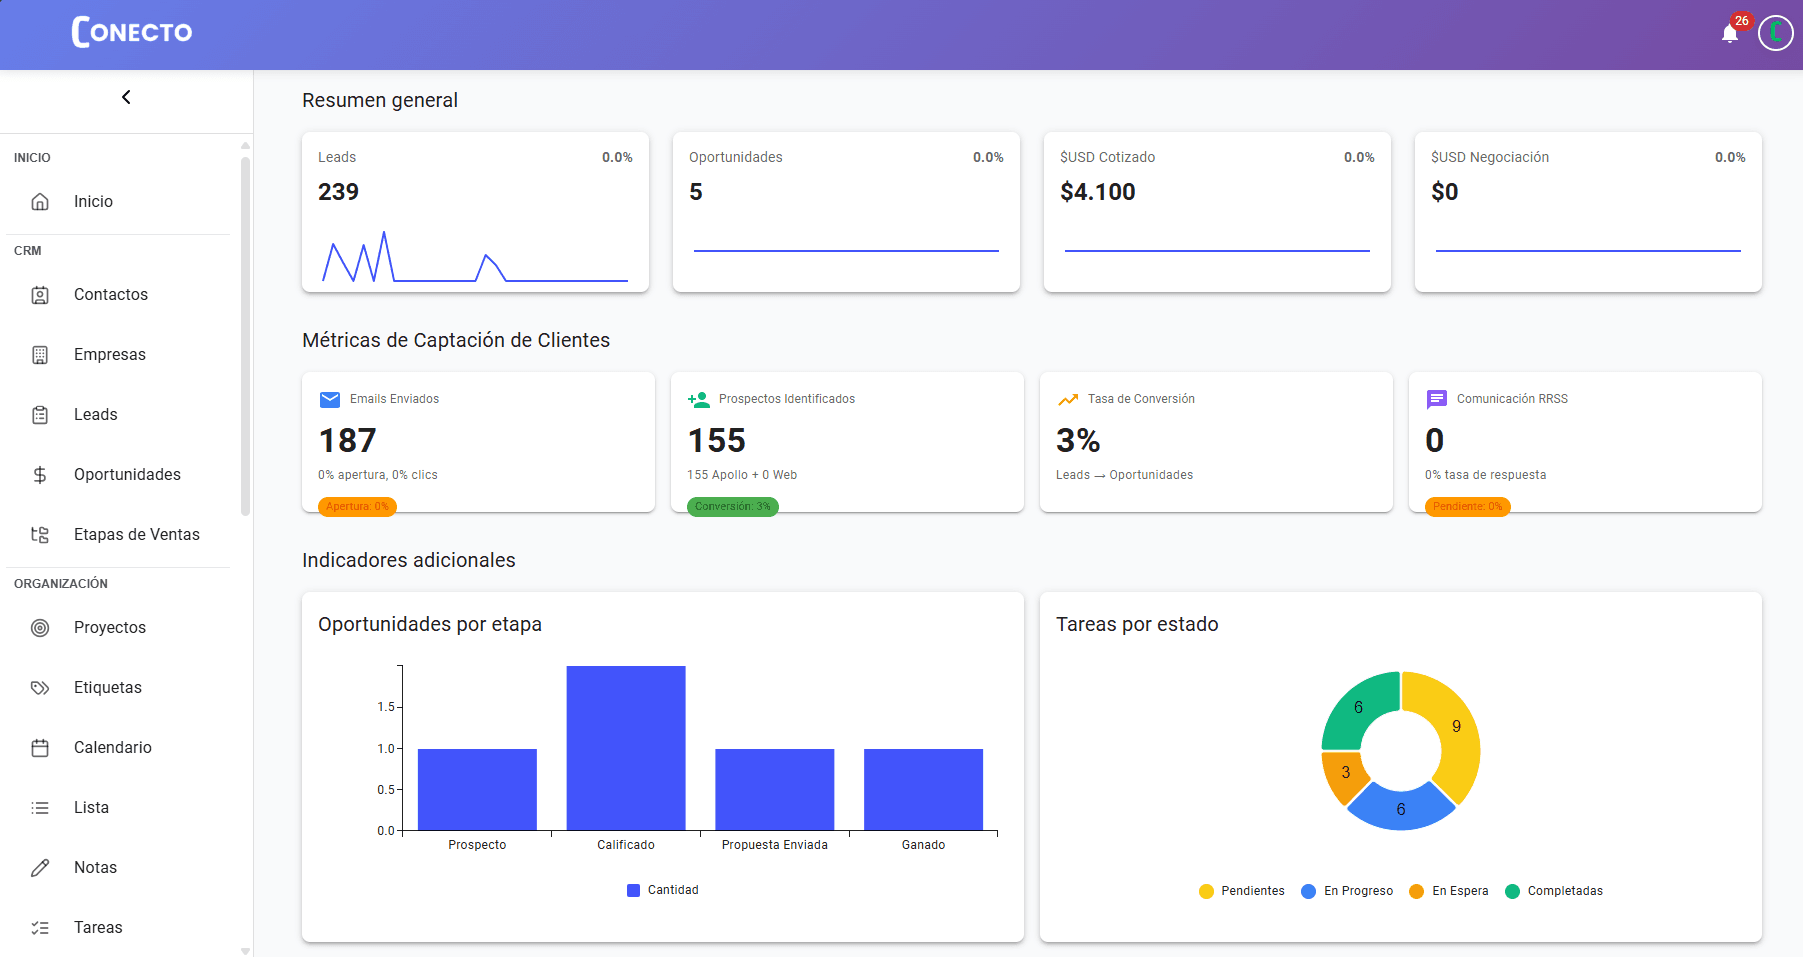Open Etapas de Ventas

click(136, 534)
